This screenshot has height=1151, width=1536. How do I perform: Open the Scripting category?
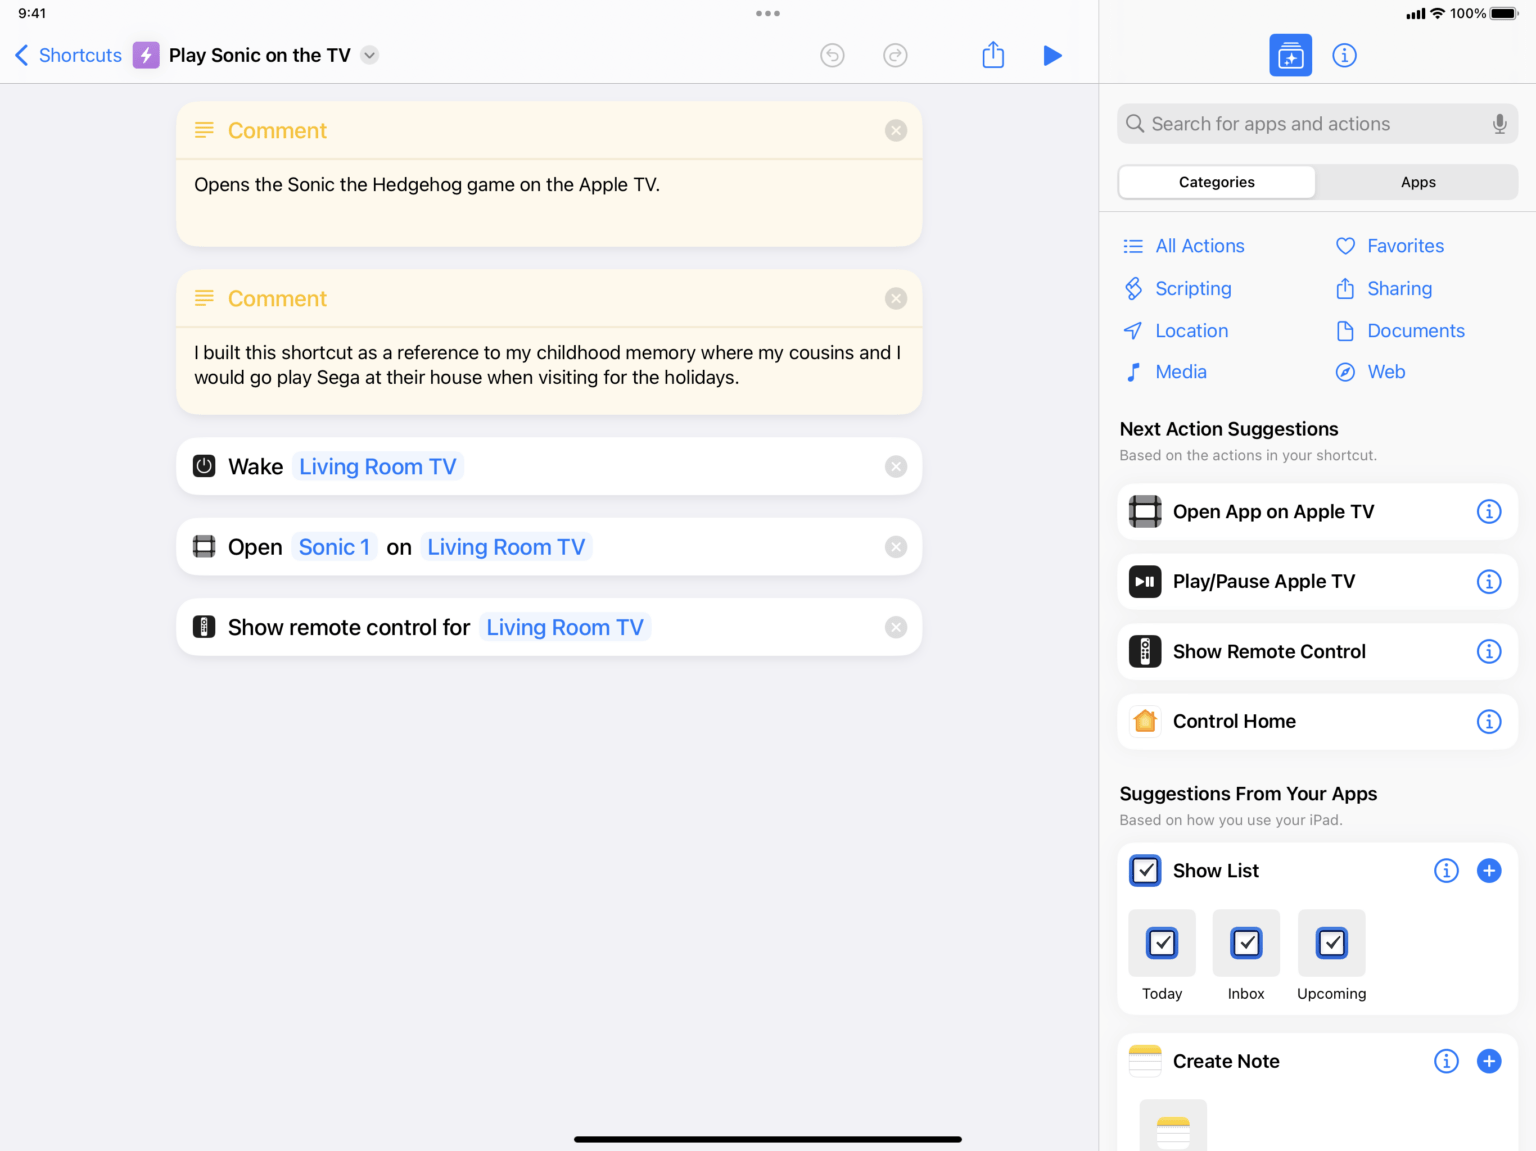1192,289
